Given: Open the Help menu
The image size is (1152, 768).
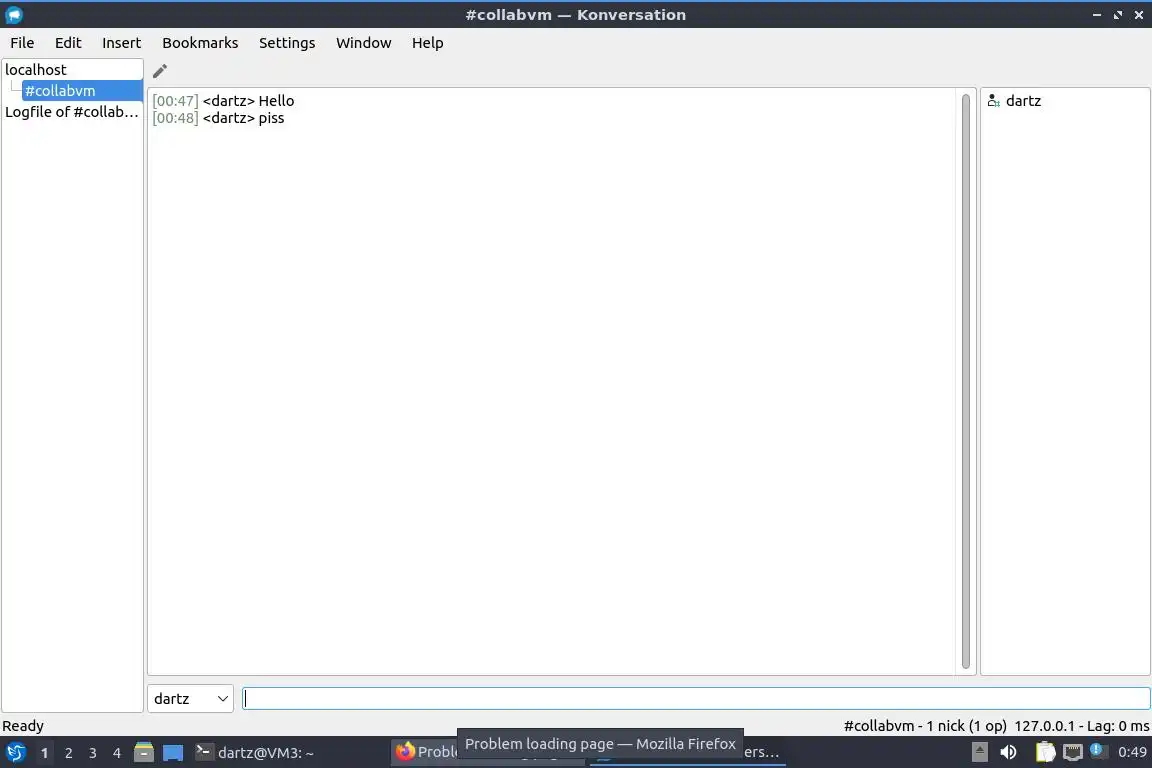Looking at the screenshot, I should coord(428,43).
